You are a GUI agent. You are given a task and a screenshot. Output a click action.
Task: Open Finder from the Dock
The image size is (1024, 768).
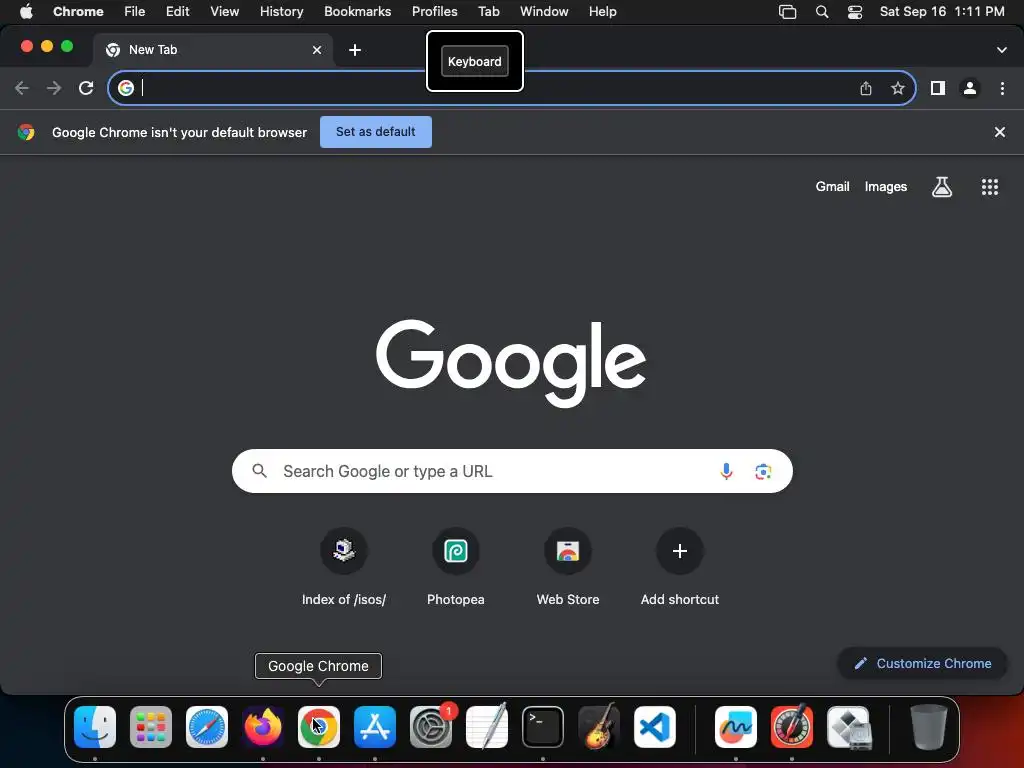pyautogui.click(x=95, y=727)
